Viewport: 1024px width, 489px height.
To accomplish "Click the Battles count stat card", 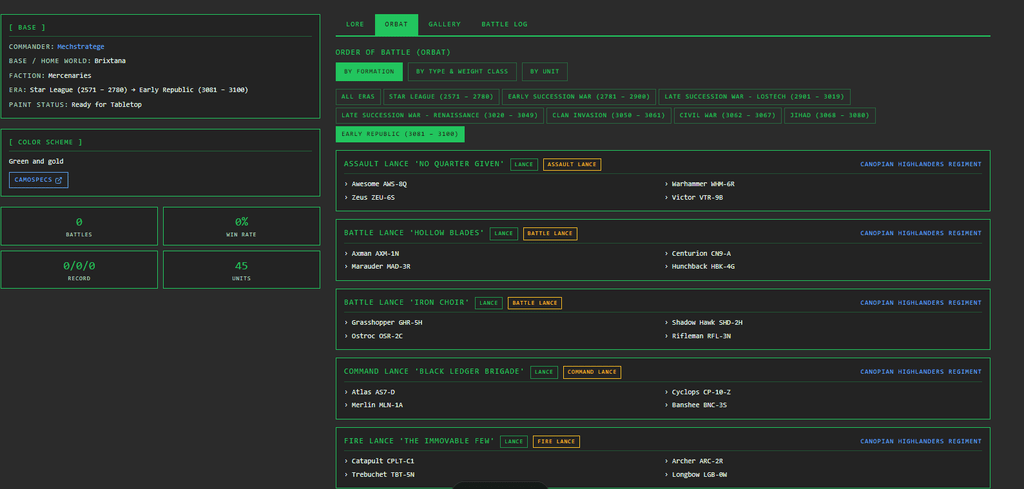I will click(79, 226).
